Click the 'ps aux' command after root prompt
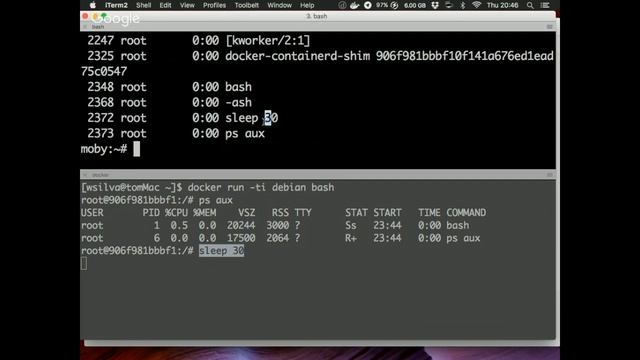 216,200
